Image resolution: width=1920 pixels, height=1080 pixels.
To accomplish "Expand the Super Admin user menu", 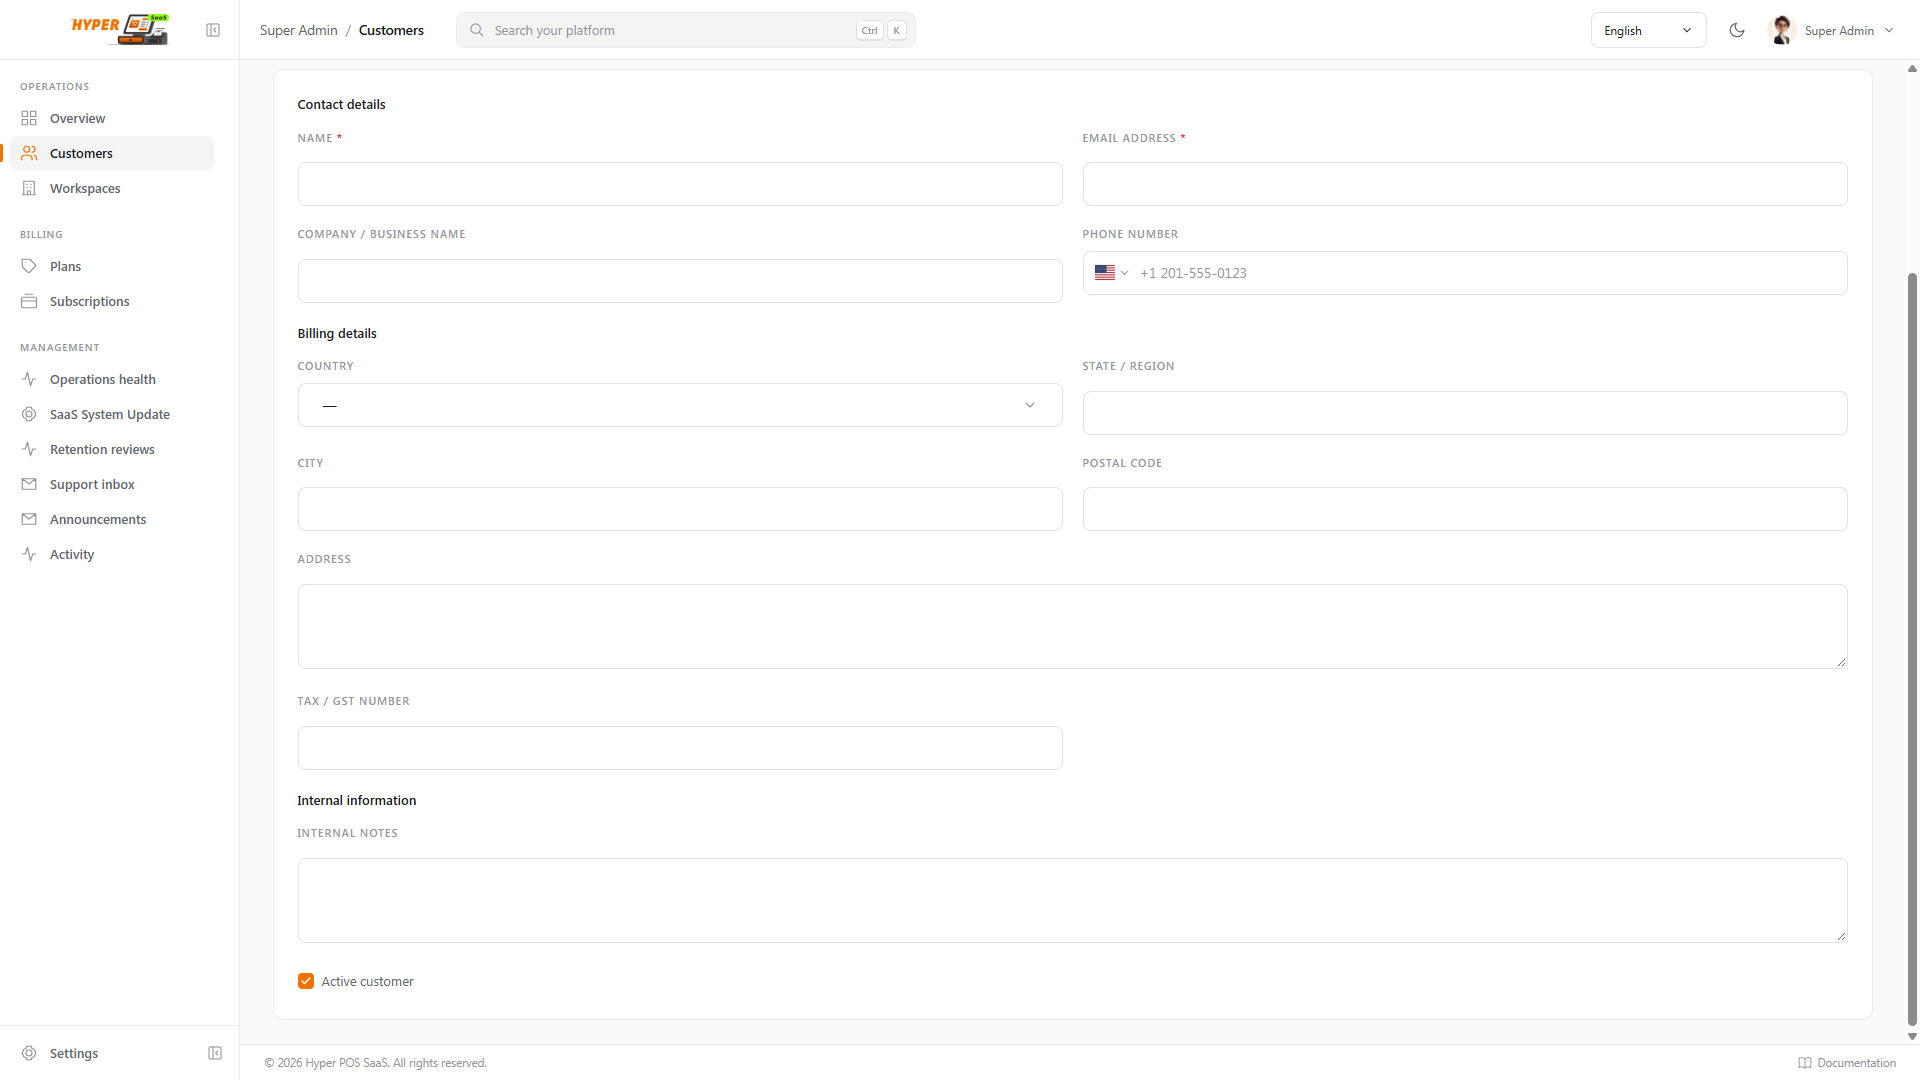I will click(x=1831, y=30).
